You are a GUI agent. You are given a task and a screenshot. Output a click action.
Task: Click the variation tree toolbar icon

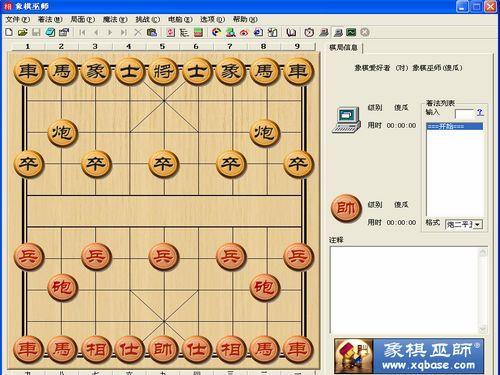pyautogui.click(x=184, y=32)
